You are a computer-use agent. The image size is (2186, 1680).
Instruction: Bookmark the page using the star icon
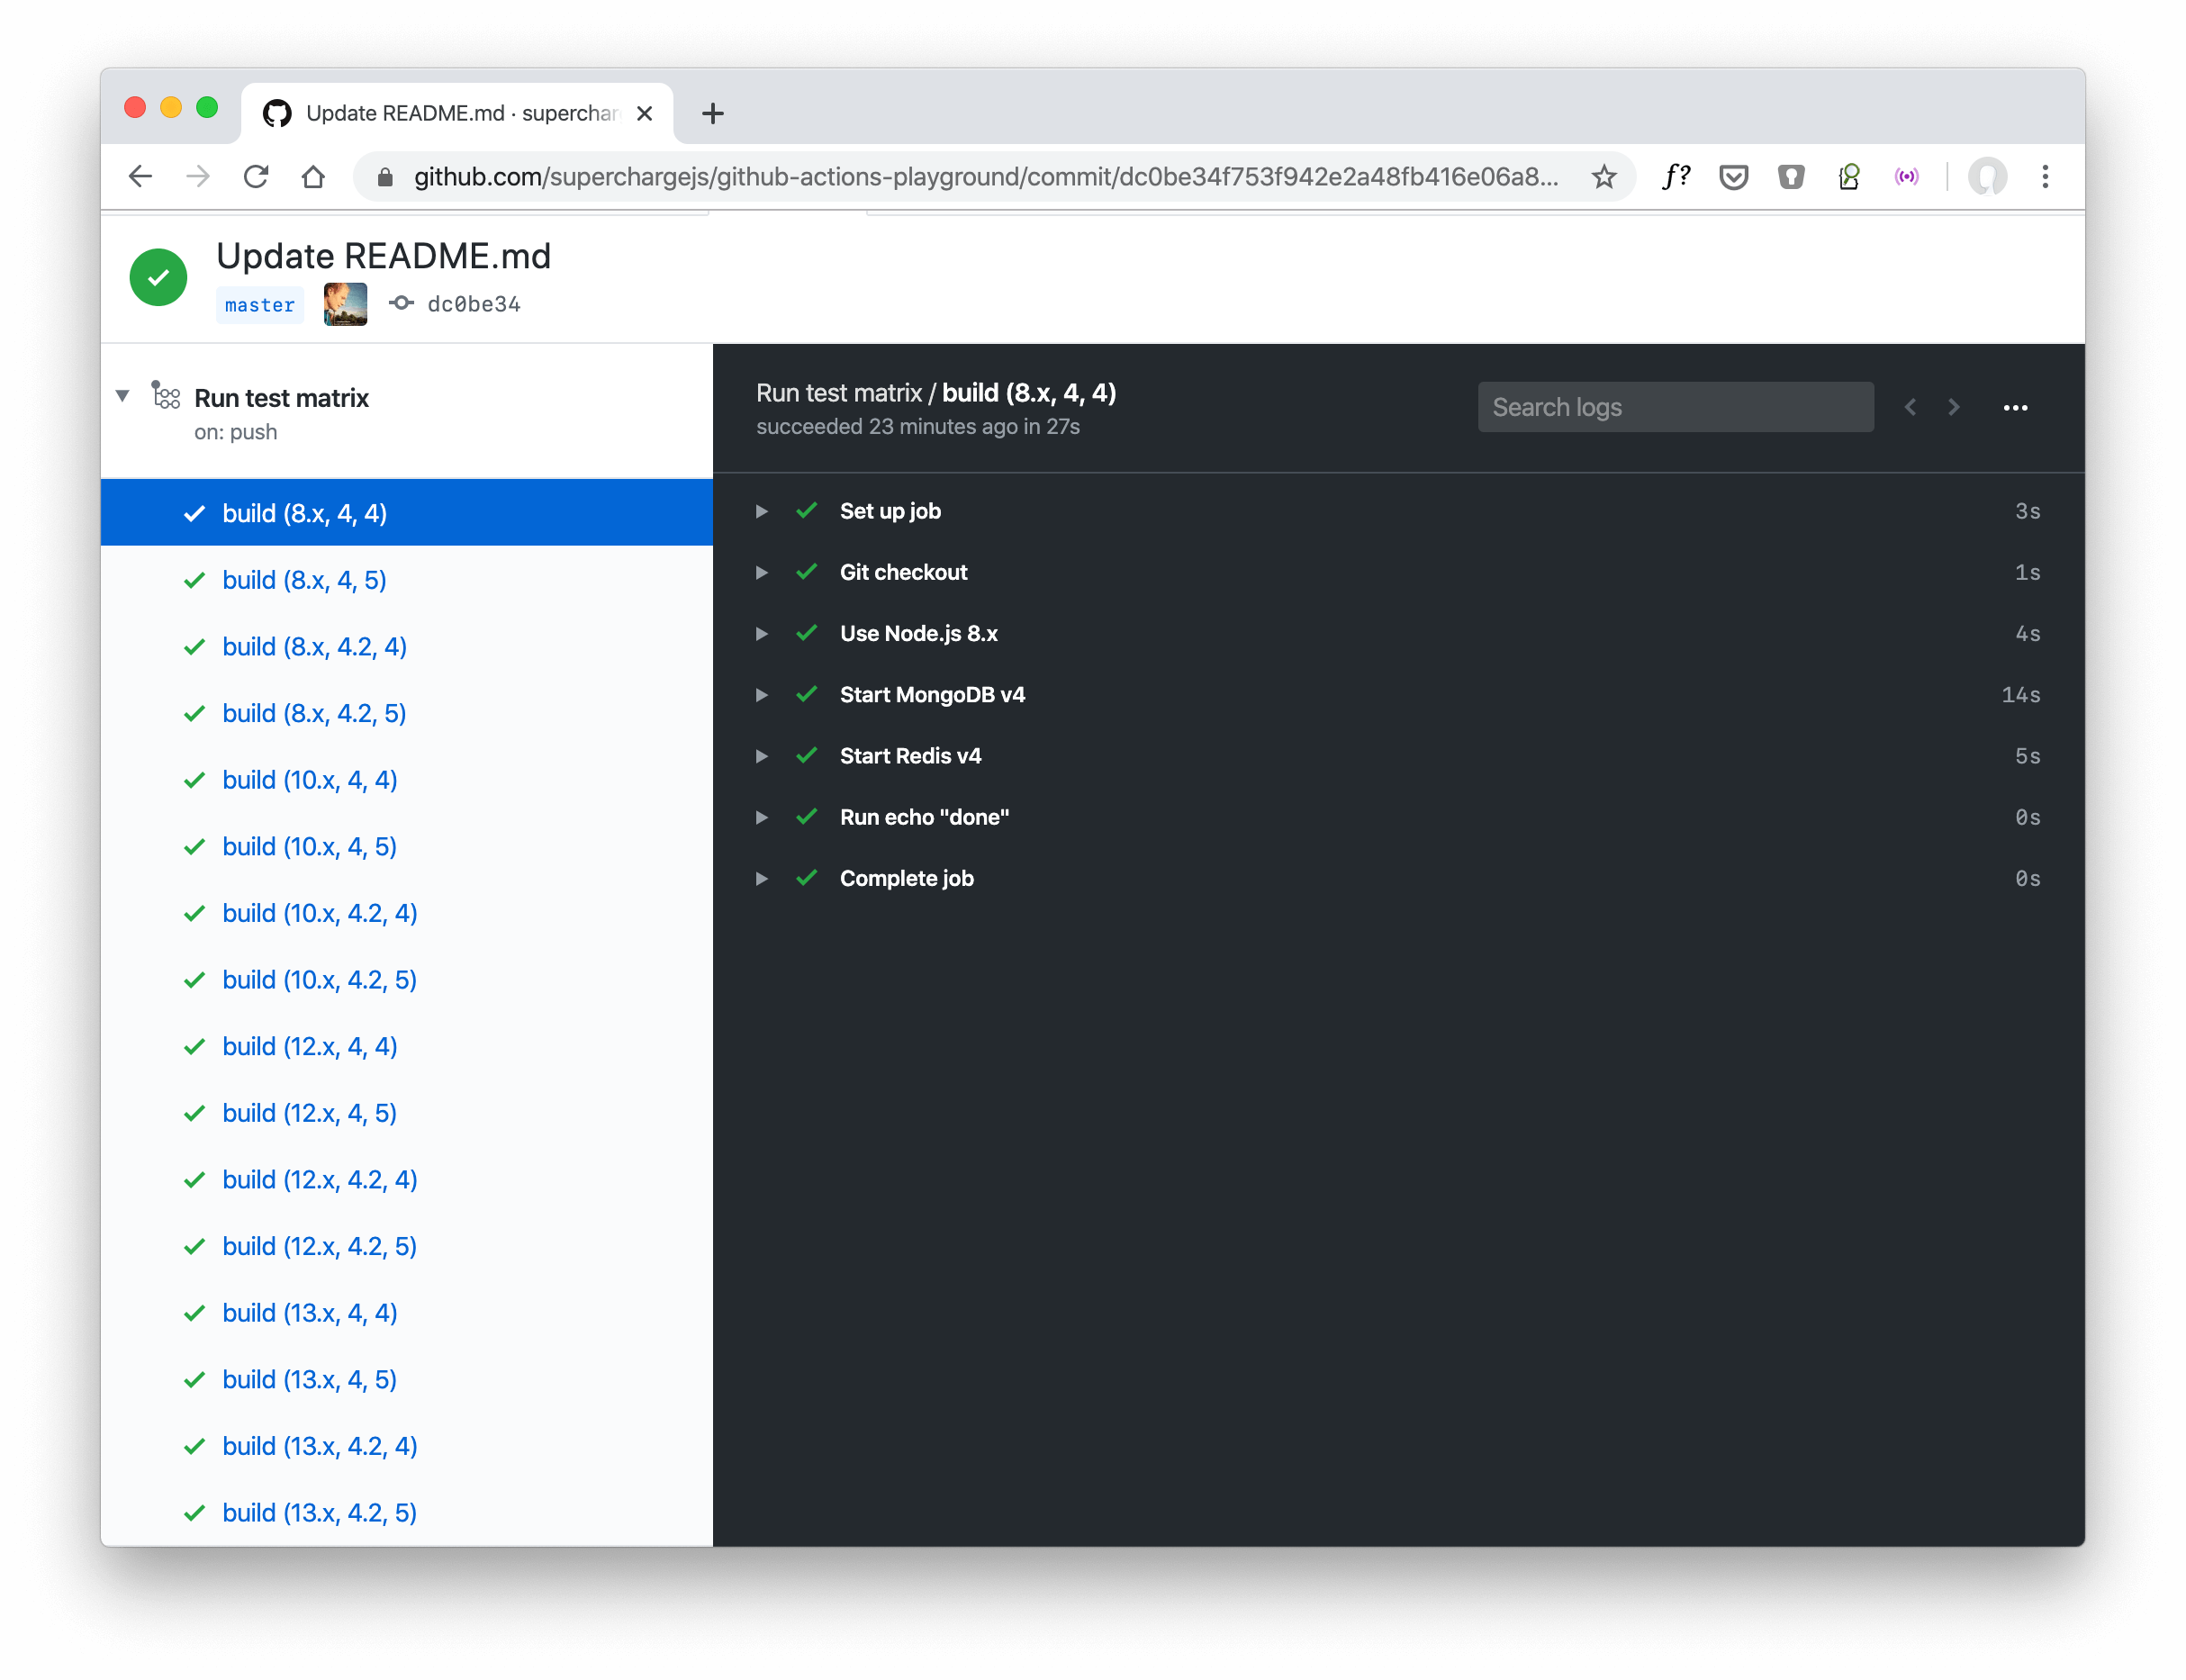point(1604,177)
